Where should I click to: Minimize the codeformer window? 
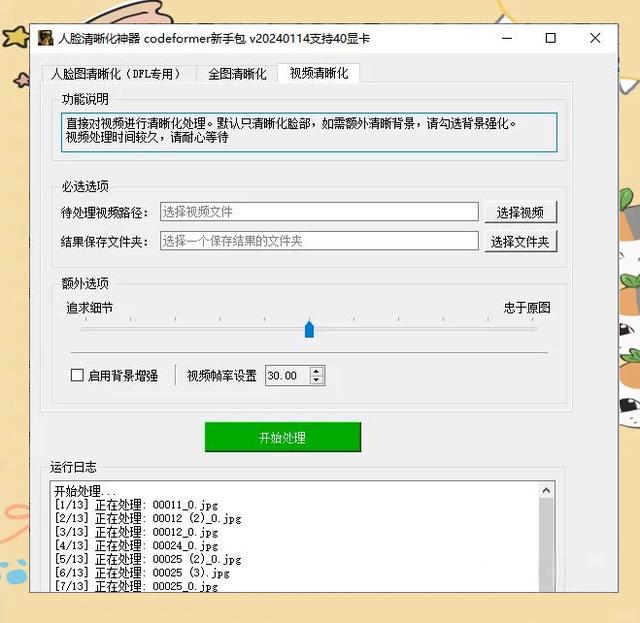(x=507, y=38)
